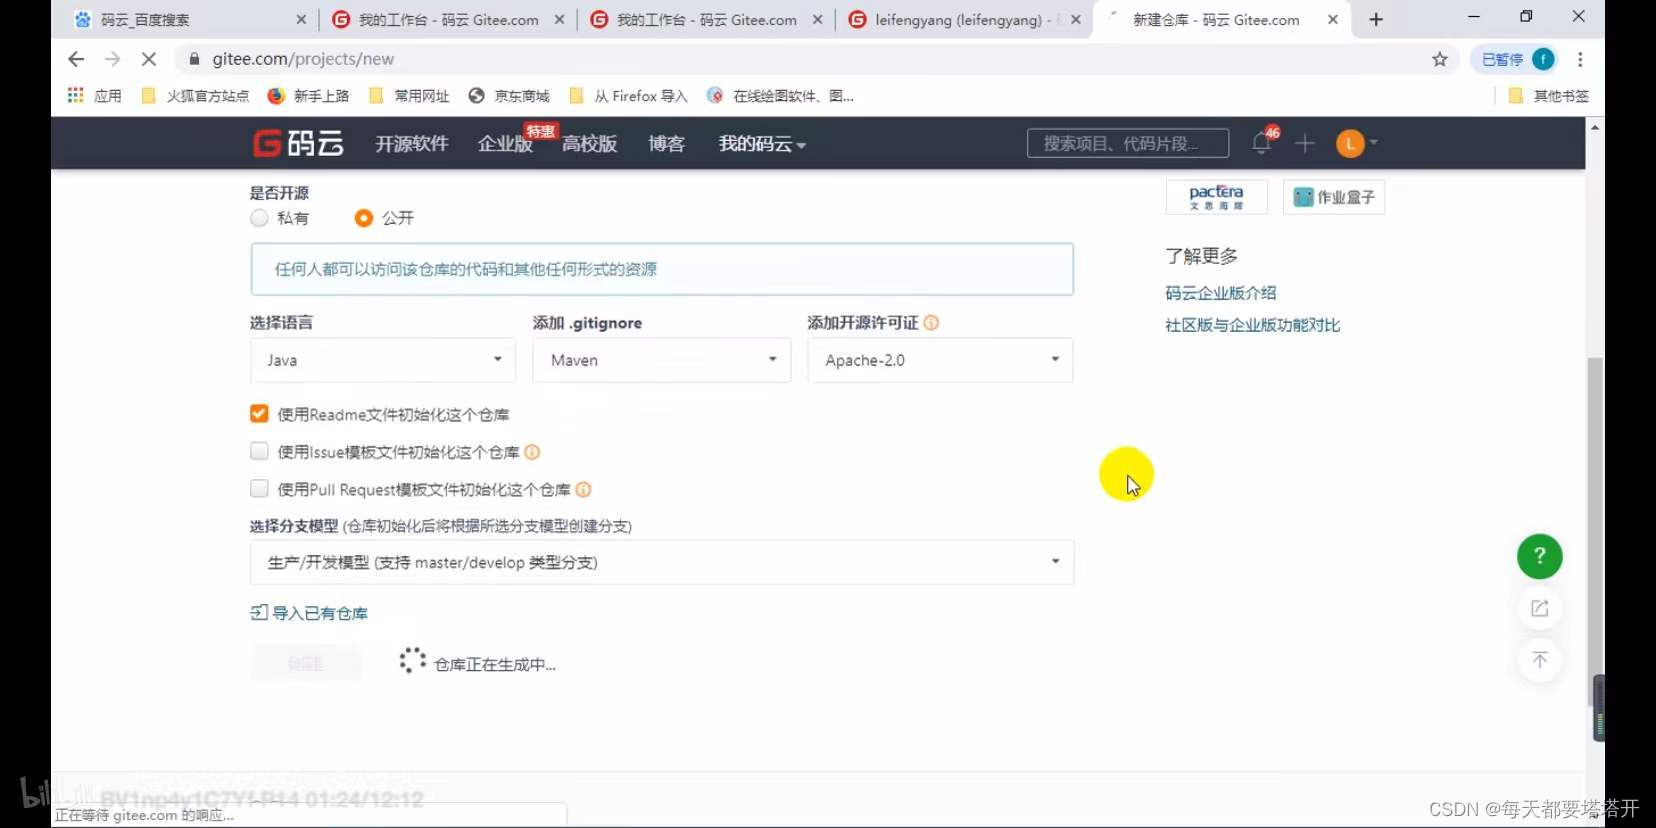Screen dimensions: 1656x828
Task: Click the search 搜索项目、代码片段 field
Action: tap(1128, 144)
